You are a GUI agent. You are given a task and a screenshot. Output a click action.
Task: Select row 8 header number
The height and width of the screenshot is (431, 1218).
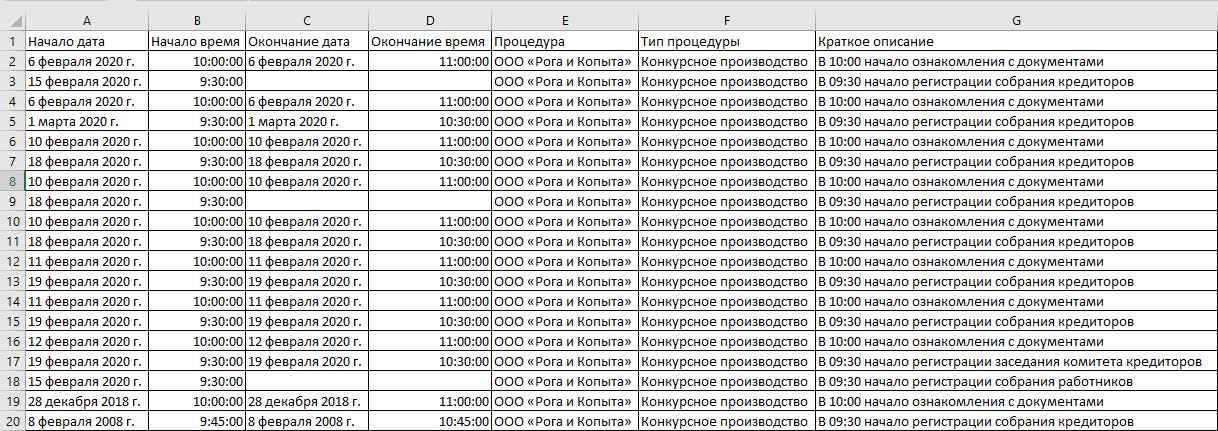pos(12,182)
